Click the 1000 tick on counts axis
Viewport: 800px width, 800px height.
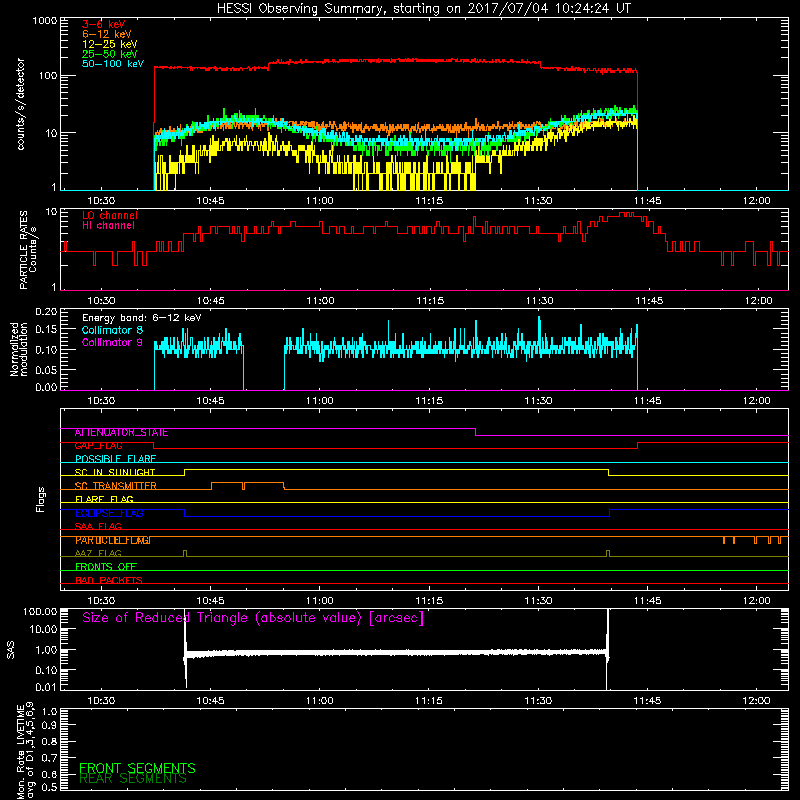point(45,21)
